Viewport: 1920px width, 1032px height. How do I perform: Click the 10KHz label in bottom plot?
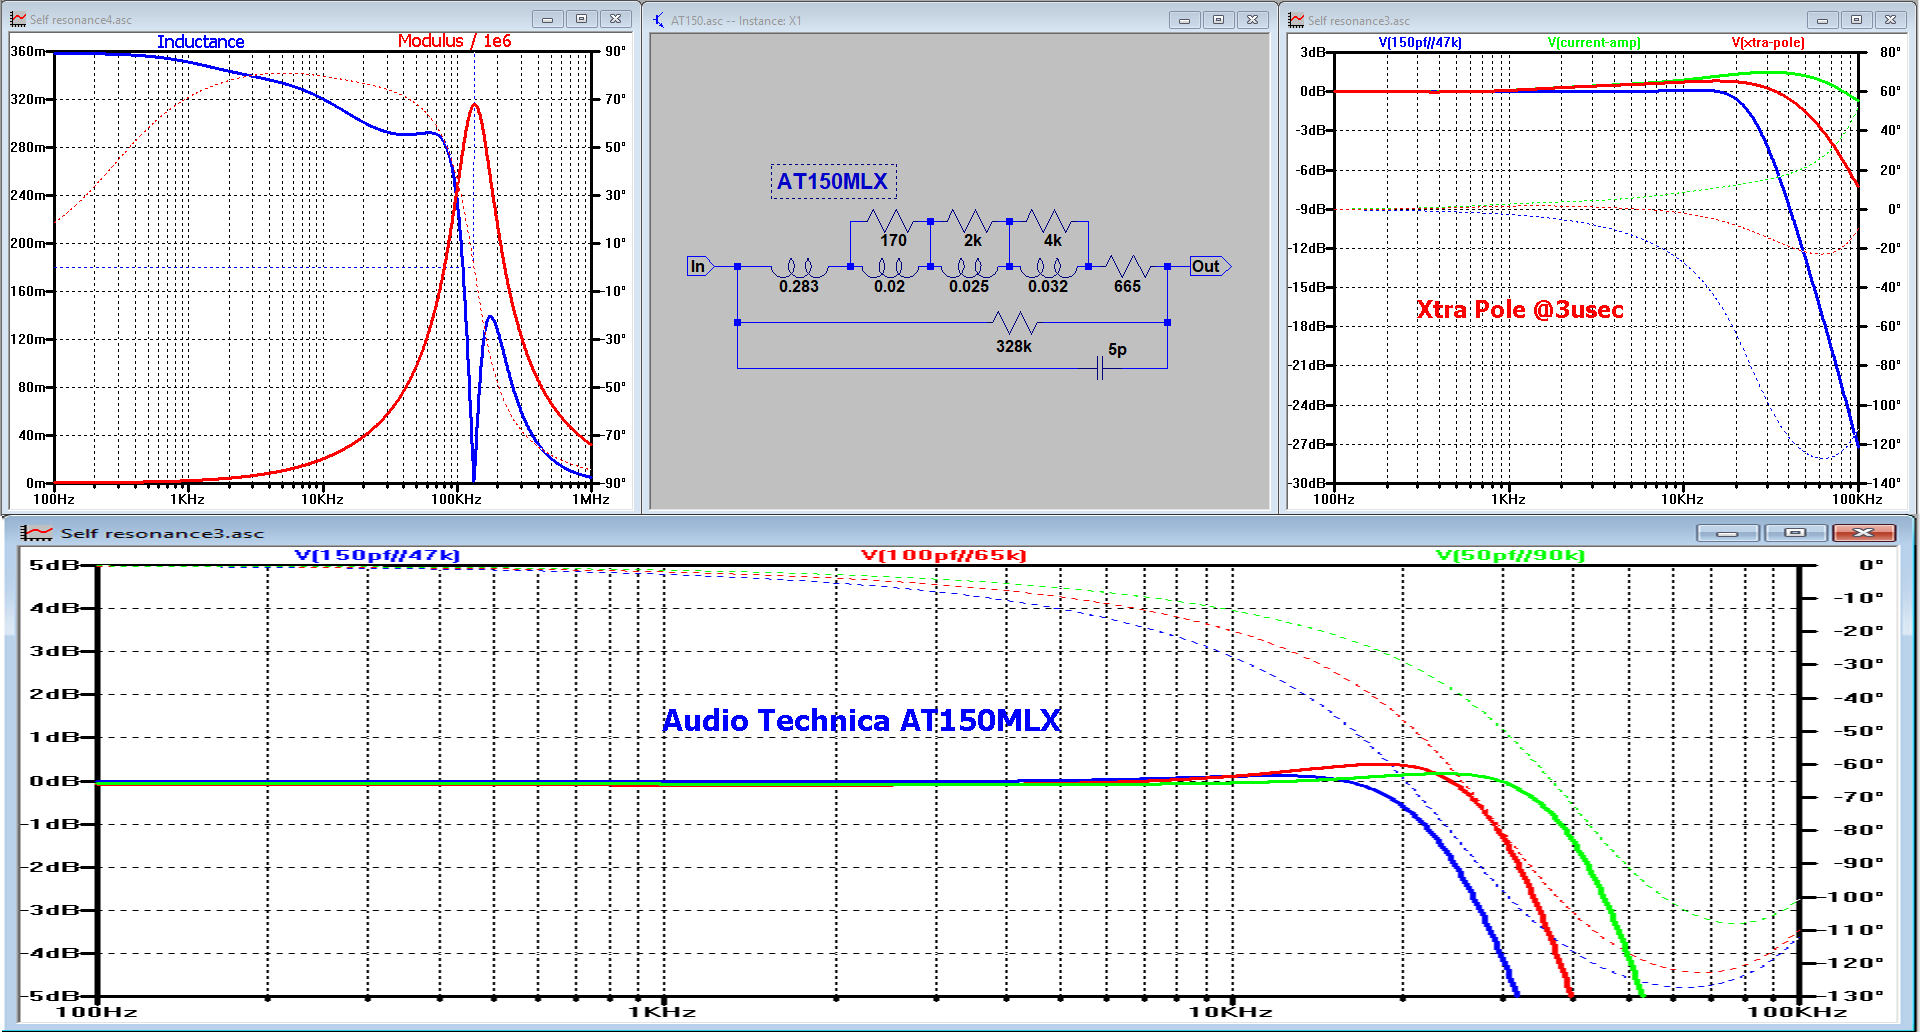coord(1231,1012)
